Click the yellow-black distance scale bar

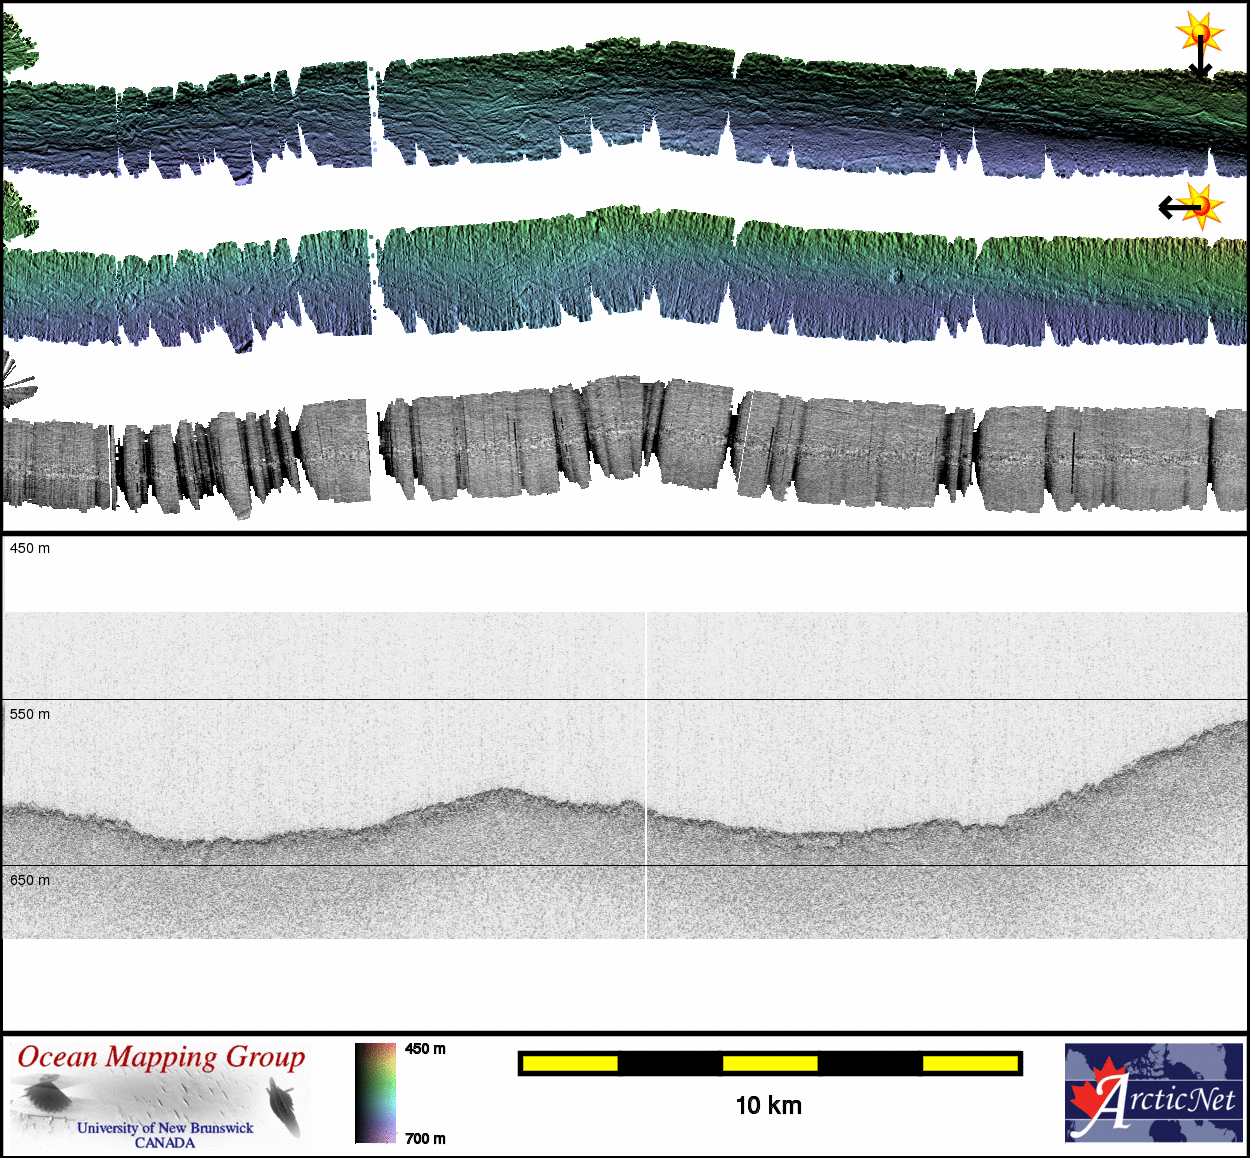click(x=769, y=1063)
